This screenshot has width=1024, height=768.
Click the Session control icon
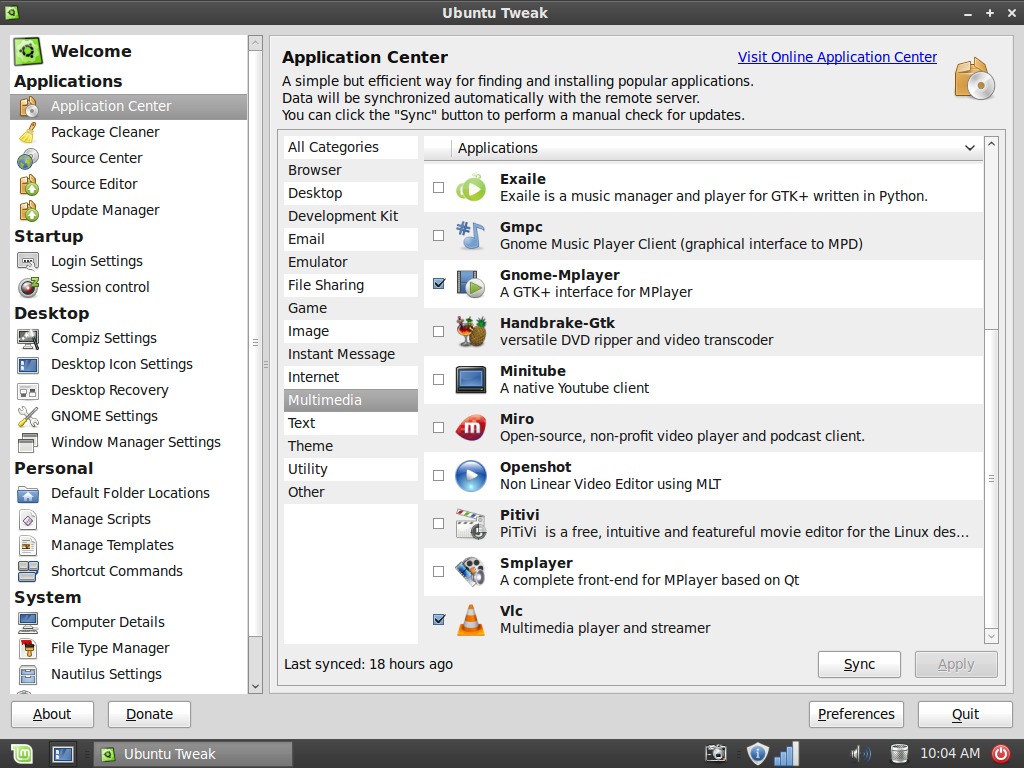click(28, 287)
